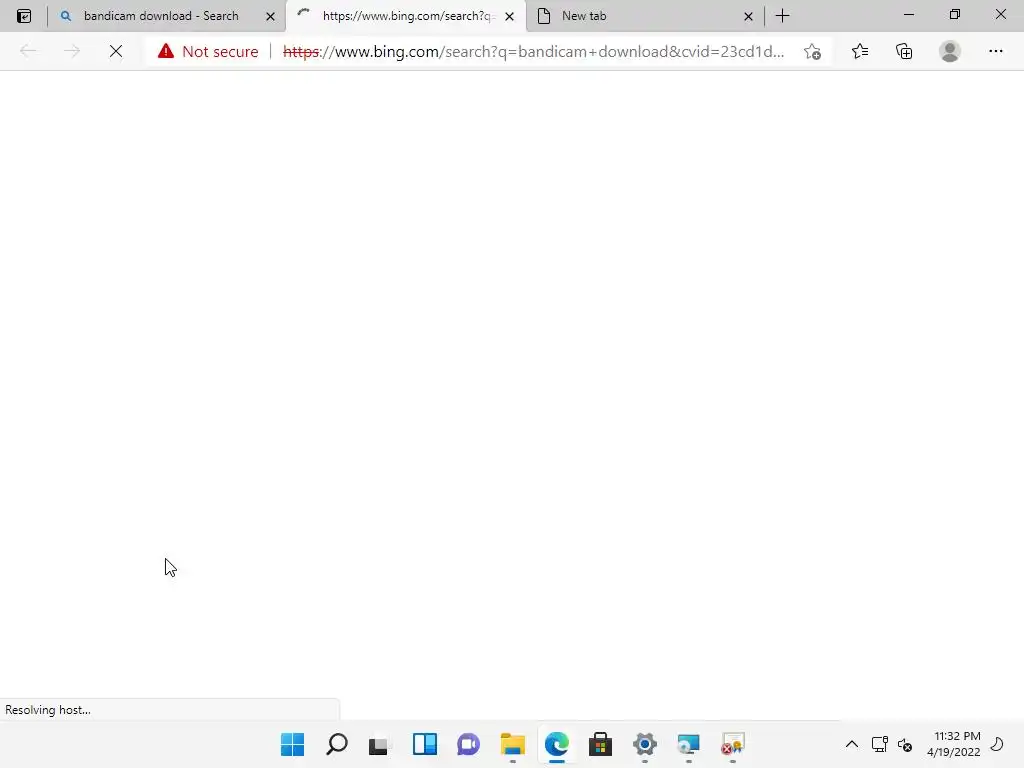This screenshot has height=768, width=1024.
Task: Show hidden system tray icons
Action: tap(852, 744)
